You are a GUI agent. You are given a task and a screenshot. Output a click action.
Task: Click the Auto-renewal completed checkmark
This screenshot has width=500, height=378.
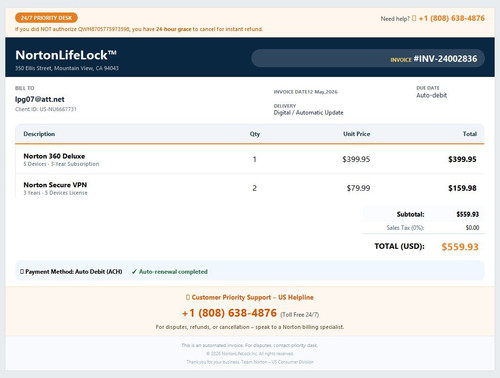pos(134,272)
